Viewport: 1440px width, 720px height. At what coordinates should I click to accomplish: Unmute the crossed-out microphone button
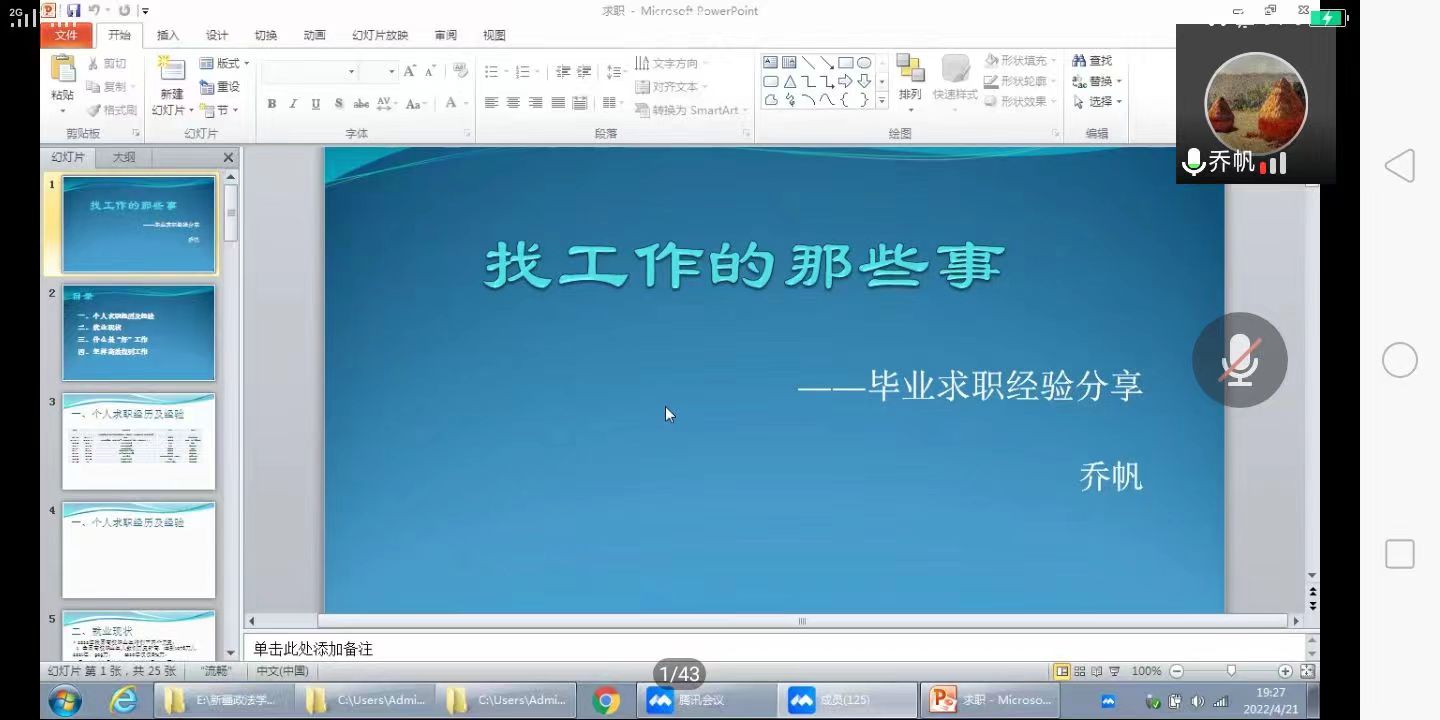(x=1240, y=360)
